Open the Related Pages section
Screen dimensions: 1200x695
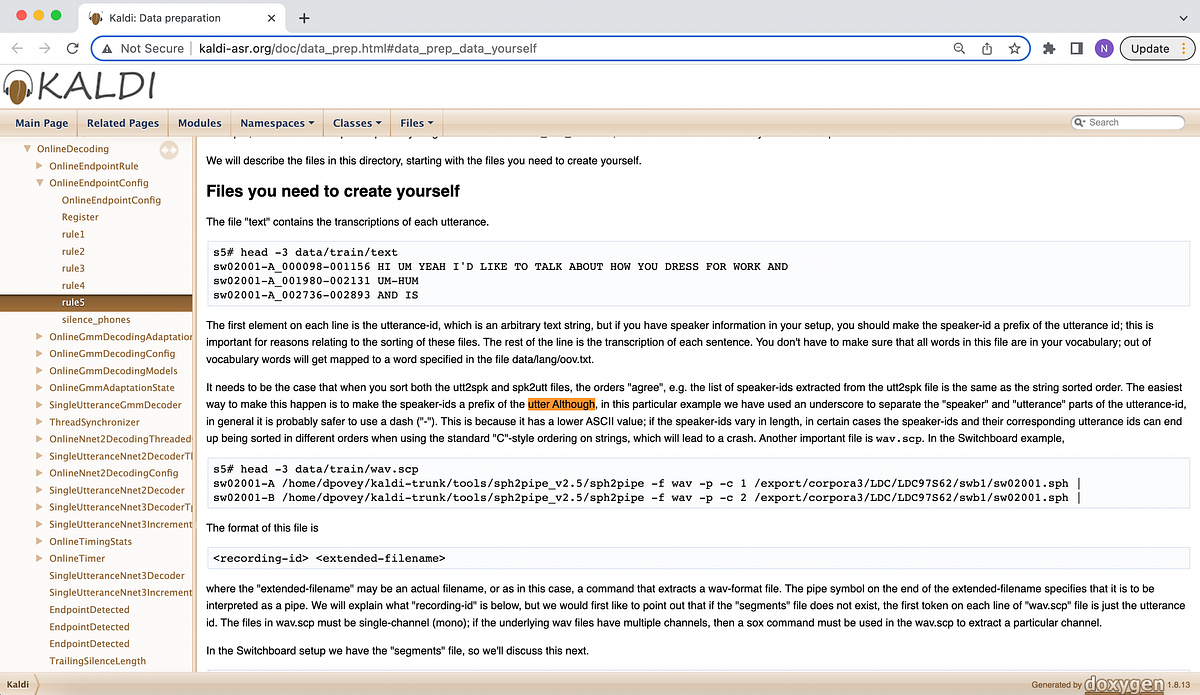coord(122,123)
